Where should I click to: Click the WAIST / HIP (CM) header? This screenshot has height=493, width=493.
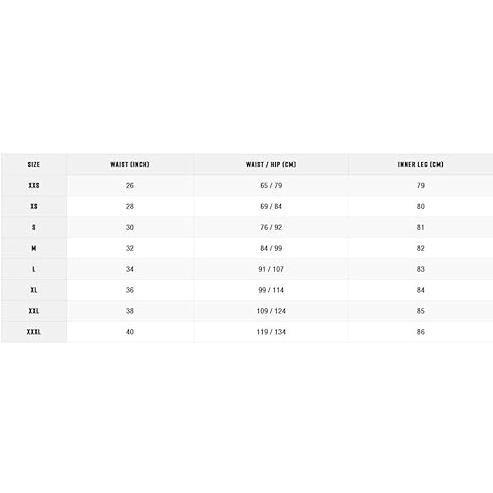point(271,164)
